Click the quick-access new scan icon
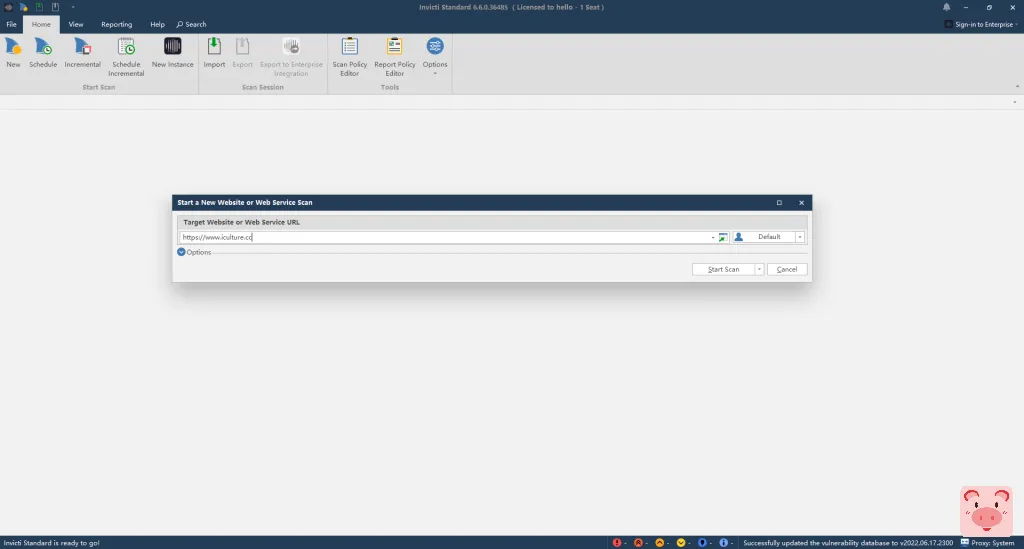The width and height of the screenshot is (1024, 549). coord(24,7)
